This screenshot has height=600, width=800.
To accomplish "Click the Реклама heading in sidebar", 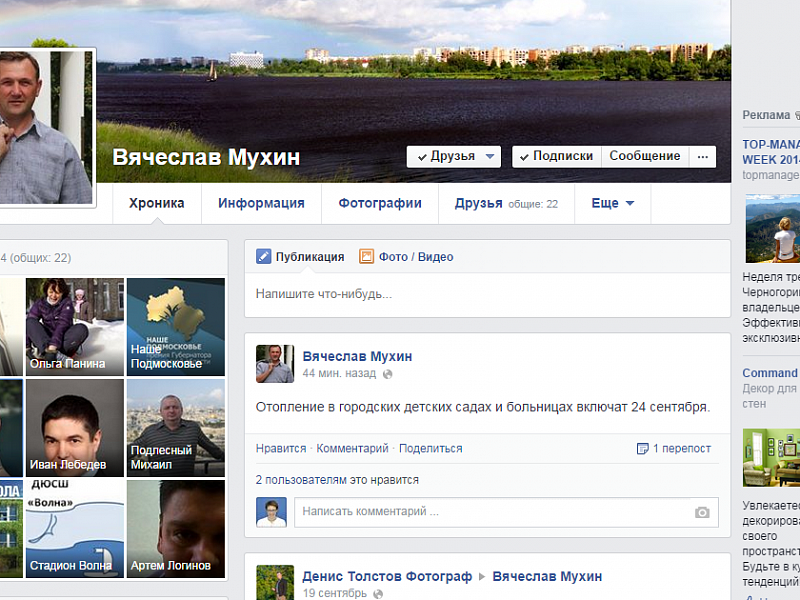I will [x=766, y=115].
